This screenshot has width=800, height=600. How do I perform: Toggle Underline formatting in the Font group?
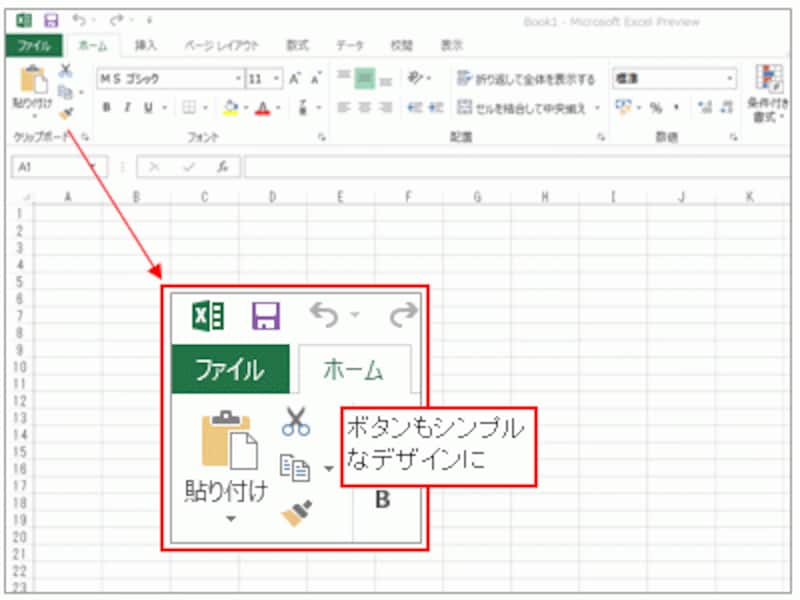[148, 108]
